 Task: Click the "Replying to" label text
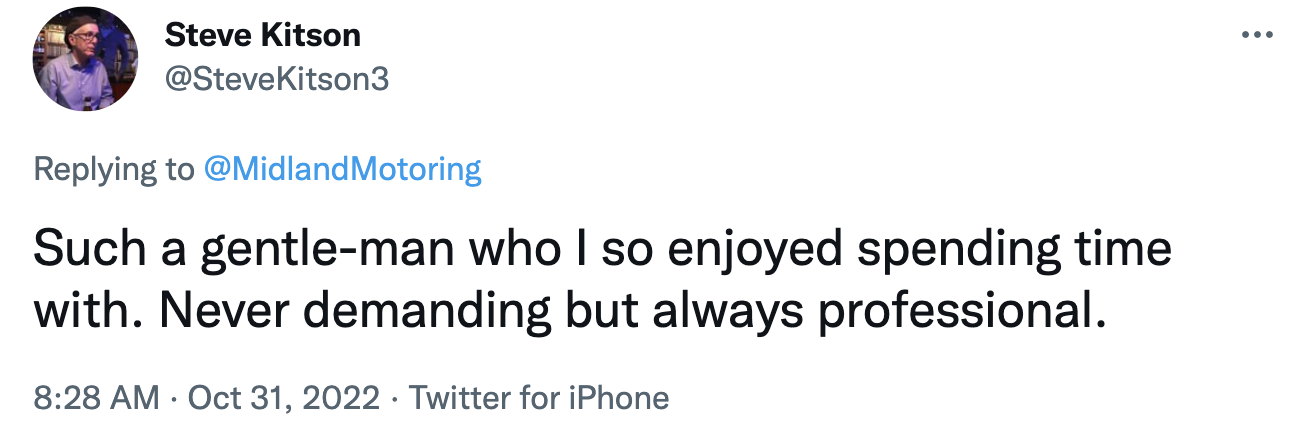114,169
